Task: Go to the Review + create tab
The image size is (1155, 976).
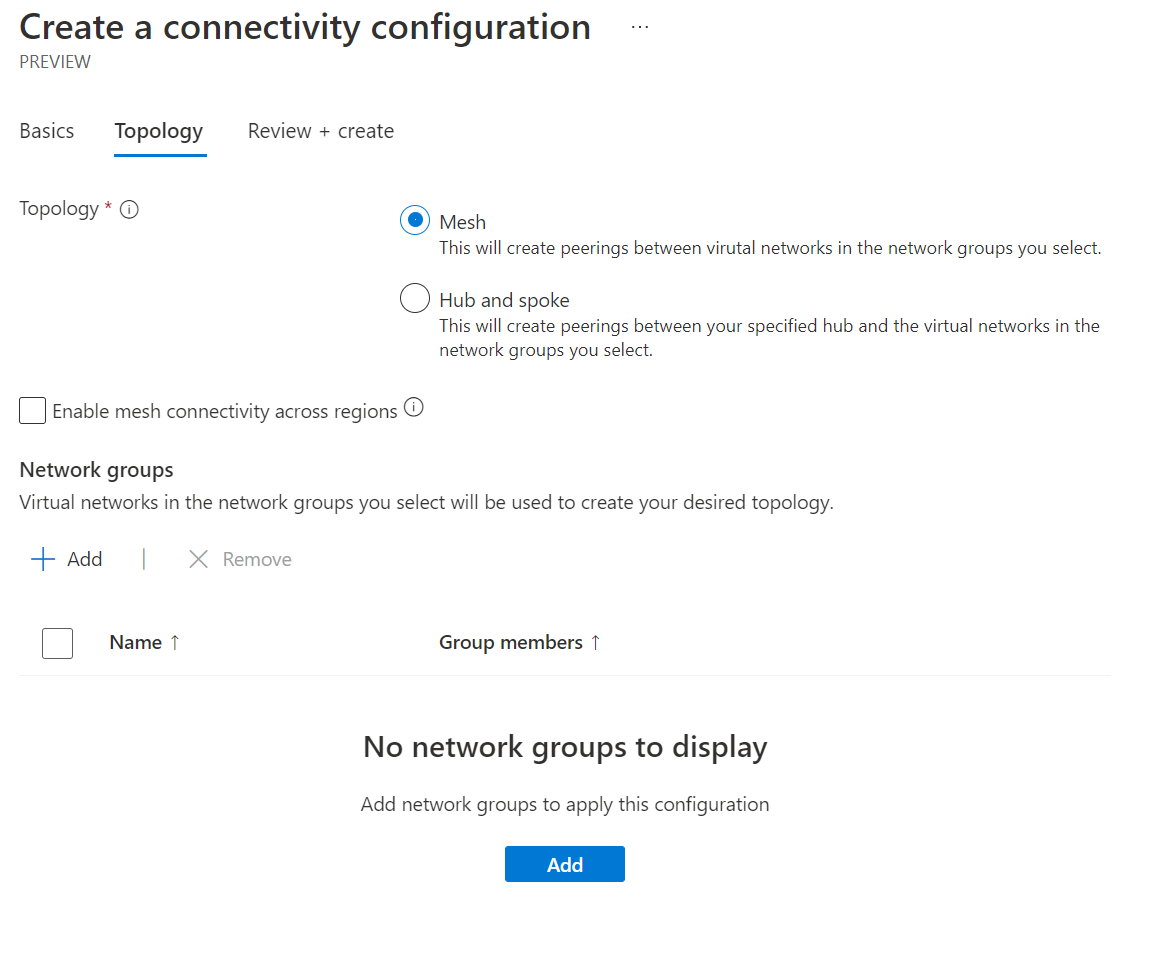Action: coord(321,131)
